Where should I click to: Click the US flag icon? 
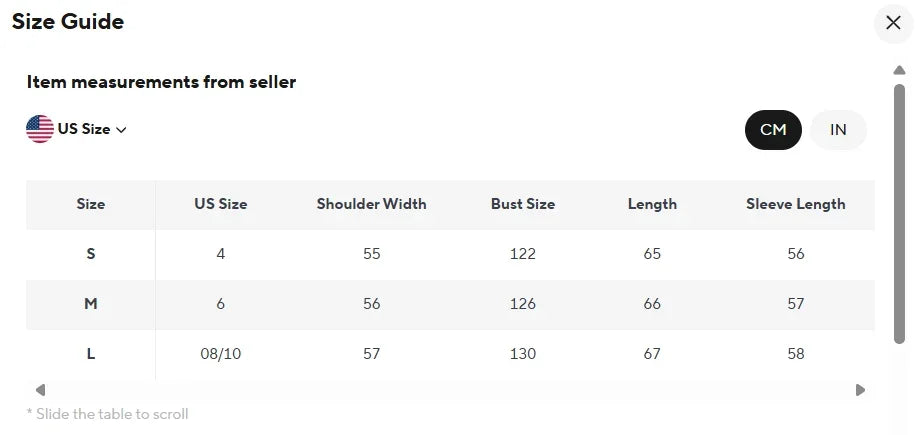coord(40,129)
